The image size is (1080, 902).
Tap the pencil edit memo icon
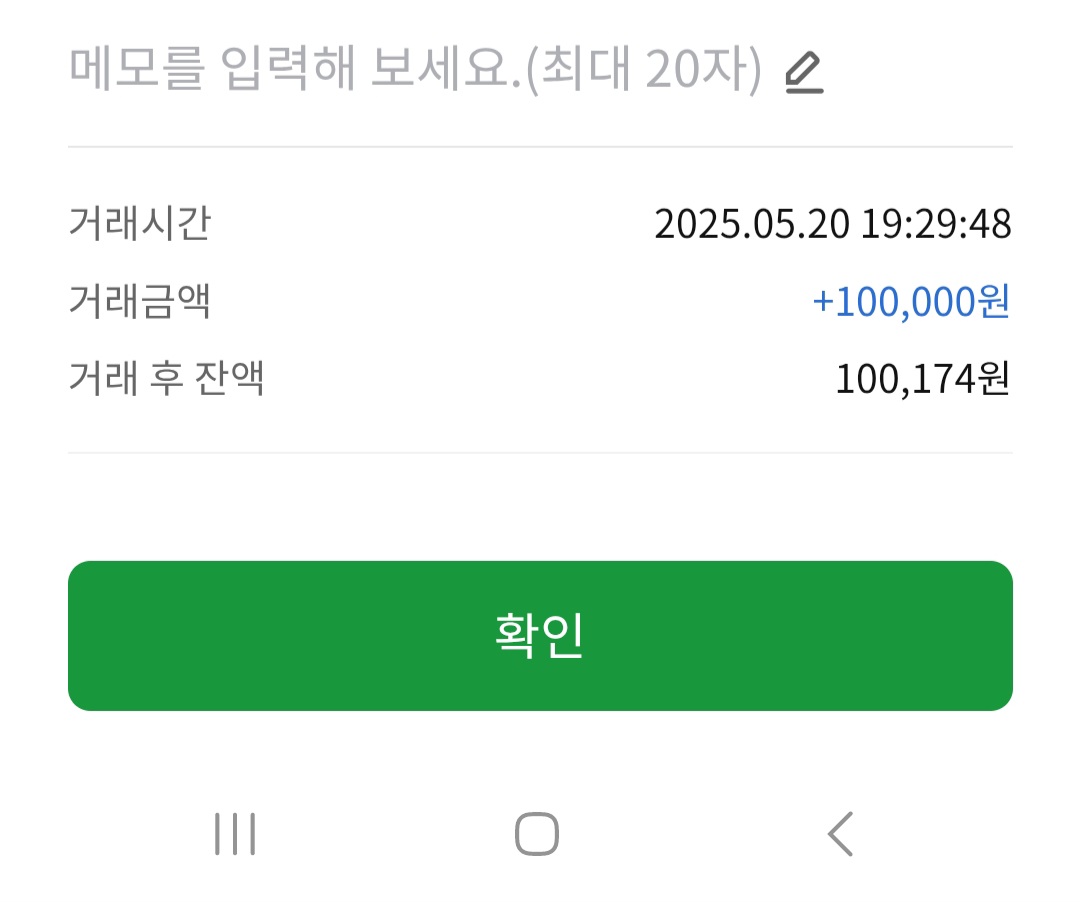(x=804, y=72)
